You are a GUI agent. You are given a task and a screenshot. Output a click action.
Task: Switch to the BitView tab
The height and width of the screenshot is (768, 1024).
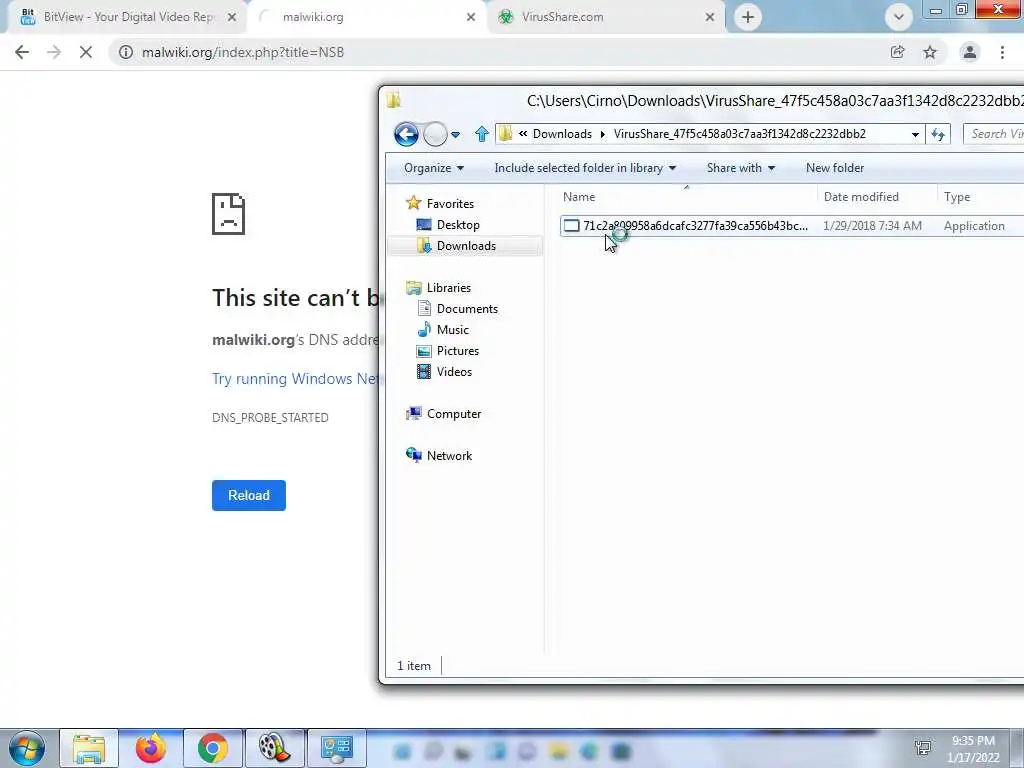click(128, 17)
